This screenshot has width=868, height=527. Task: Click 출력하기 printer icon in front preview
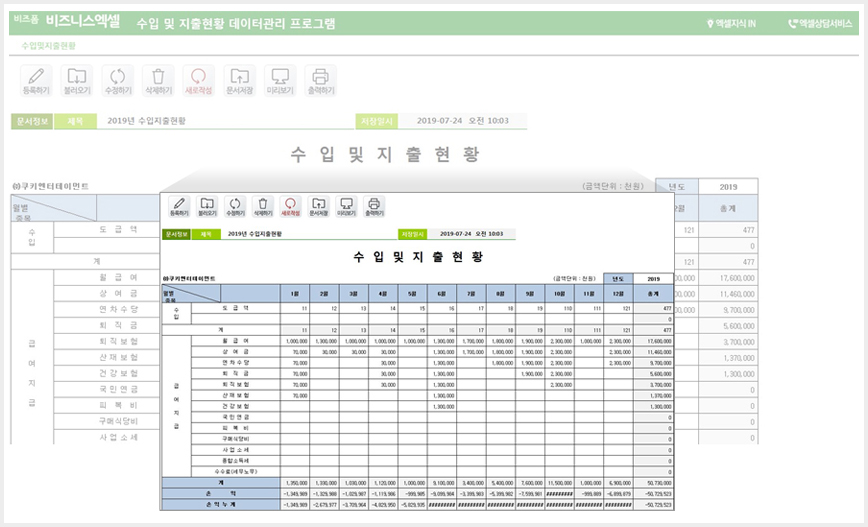click(374, 206)
